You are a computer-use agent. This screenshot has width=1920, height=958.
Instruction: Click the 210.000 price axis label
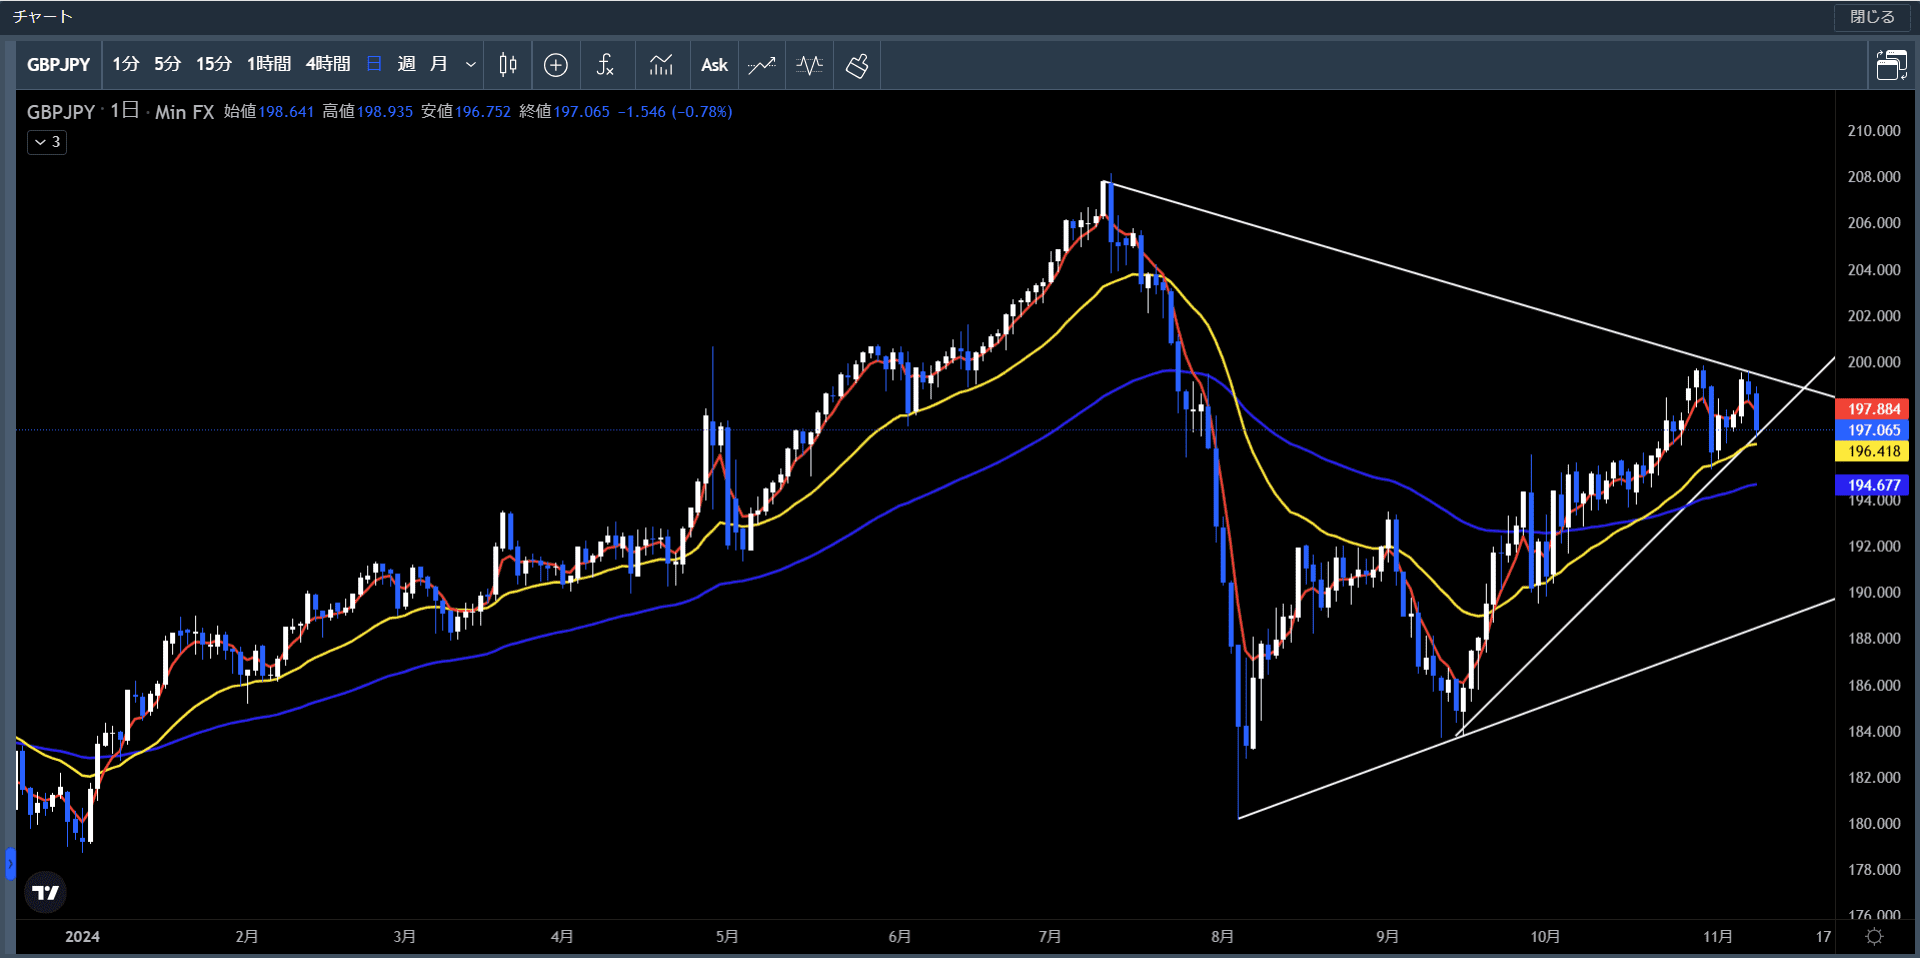pos(1874,131)
